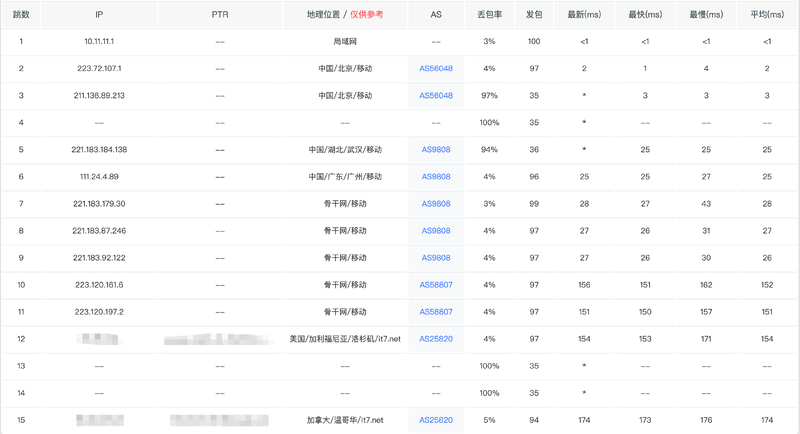This screenshot has height=434, width=800.
Task: Click sent packets value 100 in hop 1
Action: tap(534, 41)
